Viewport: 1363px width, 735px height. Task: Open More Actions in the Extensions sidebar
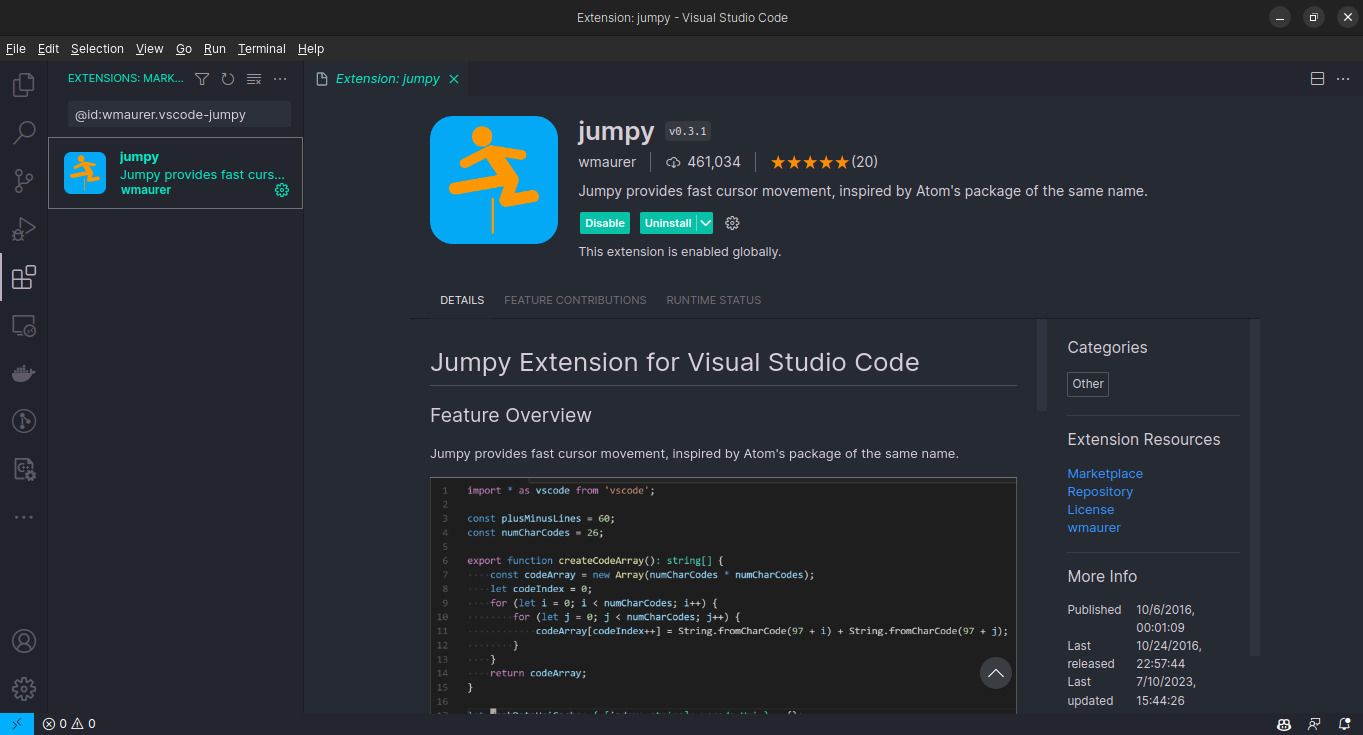click(280, 78)
